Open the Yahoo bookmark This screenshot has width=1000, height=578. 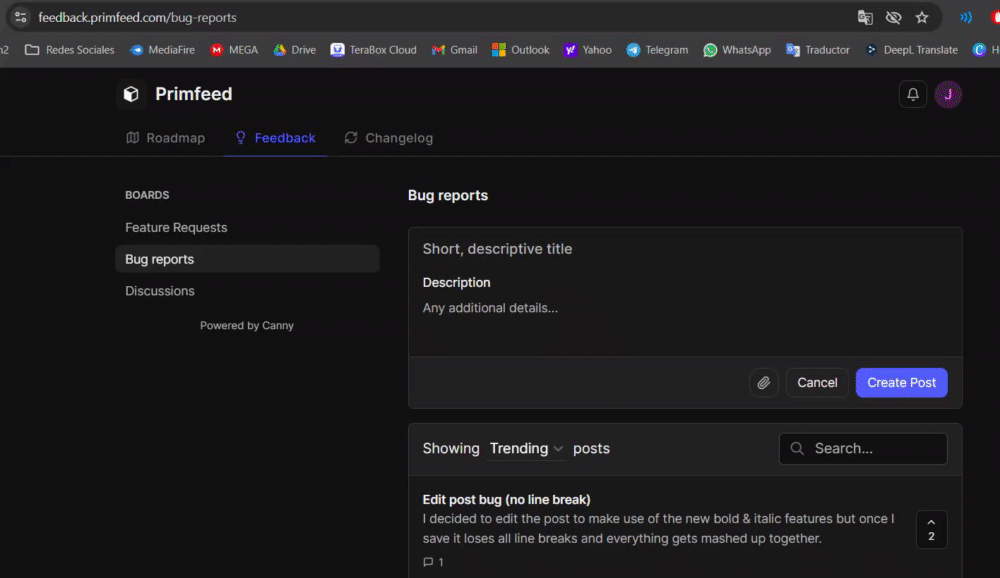click(587, 50)
